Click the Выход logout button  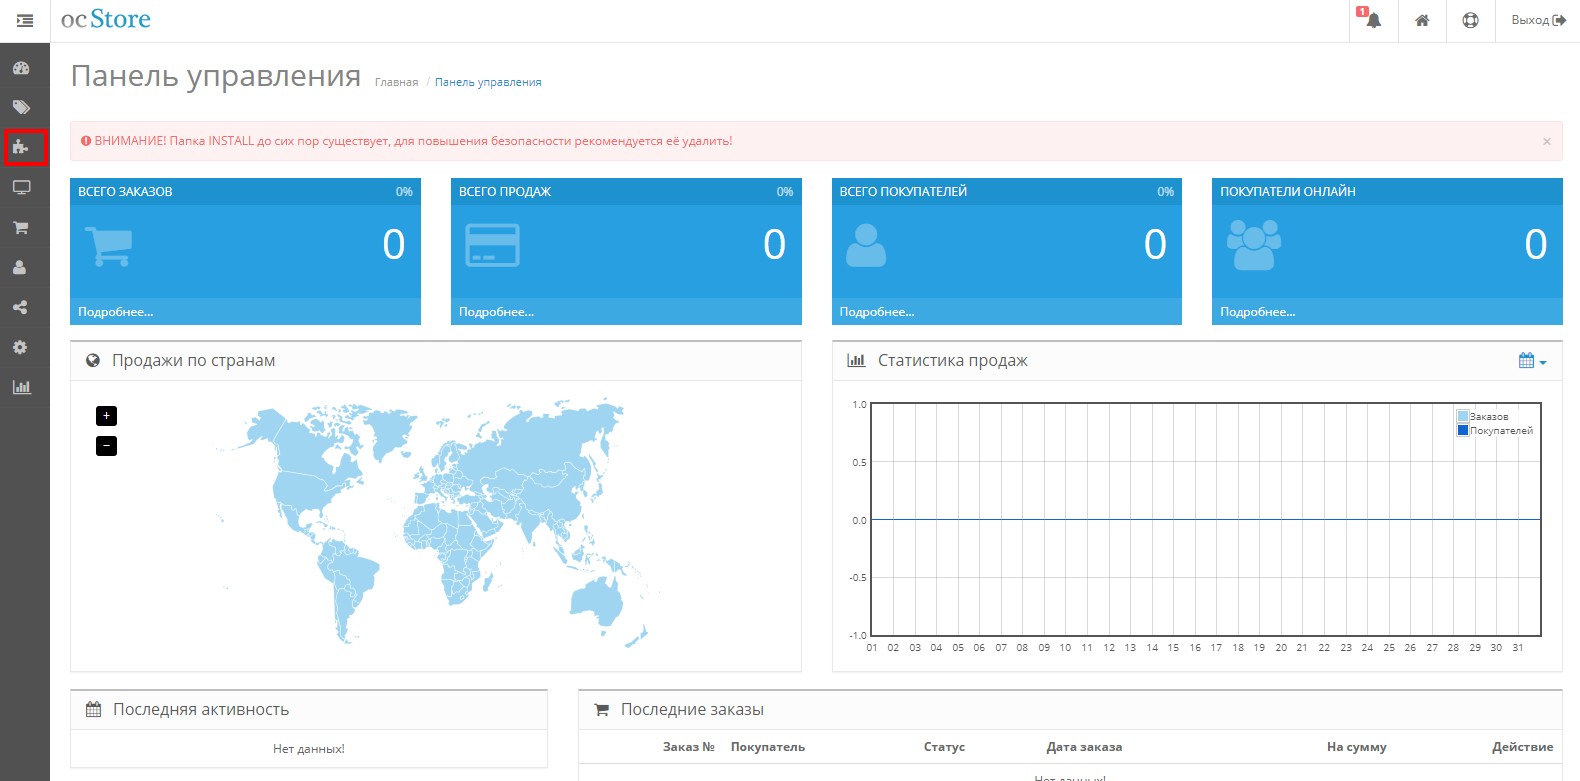point(1538,20)
